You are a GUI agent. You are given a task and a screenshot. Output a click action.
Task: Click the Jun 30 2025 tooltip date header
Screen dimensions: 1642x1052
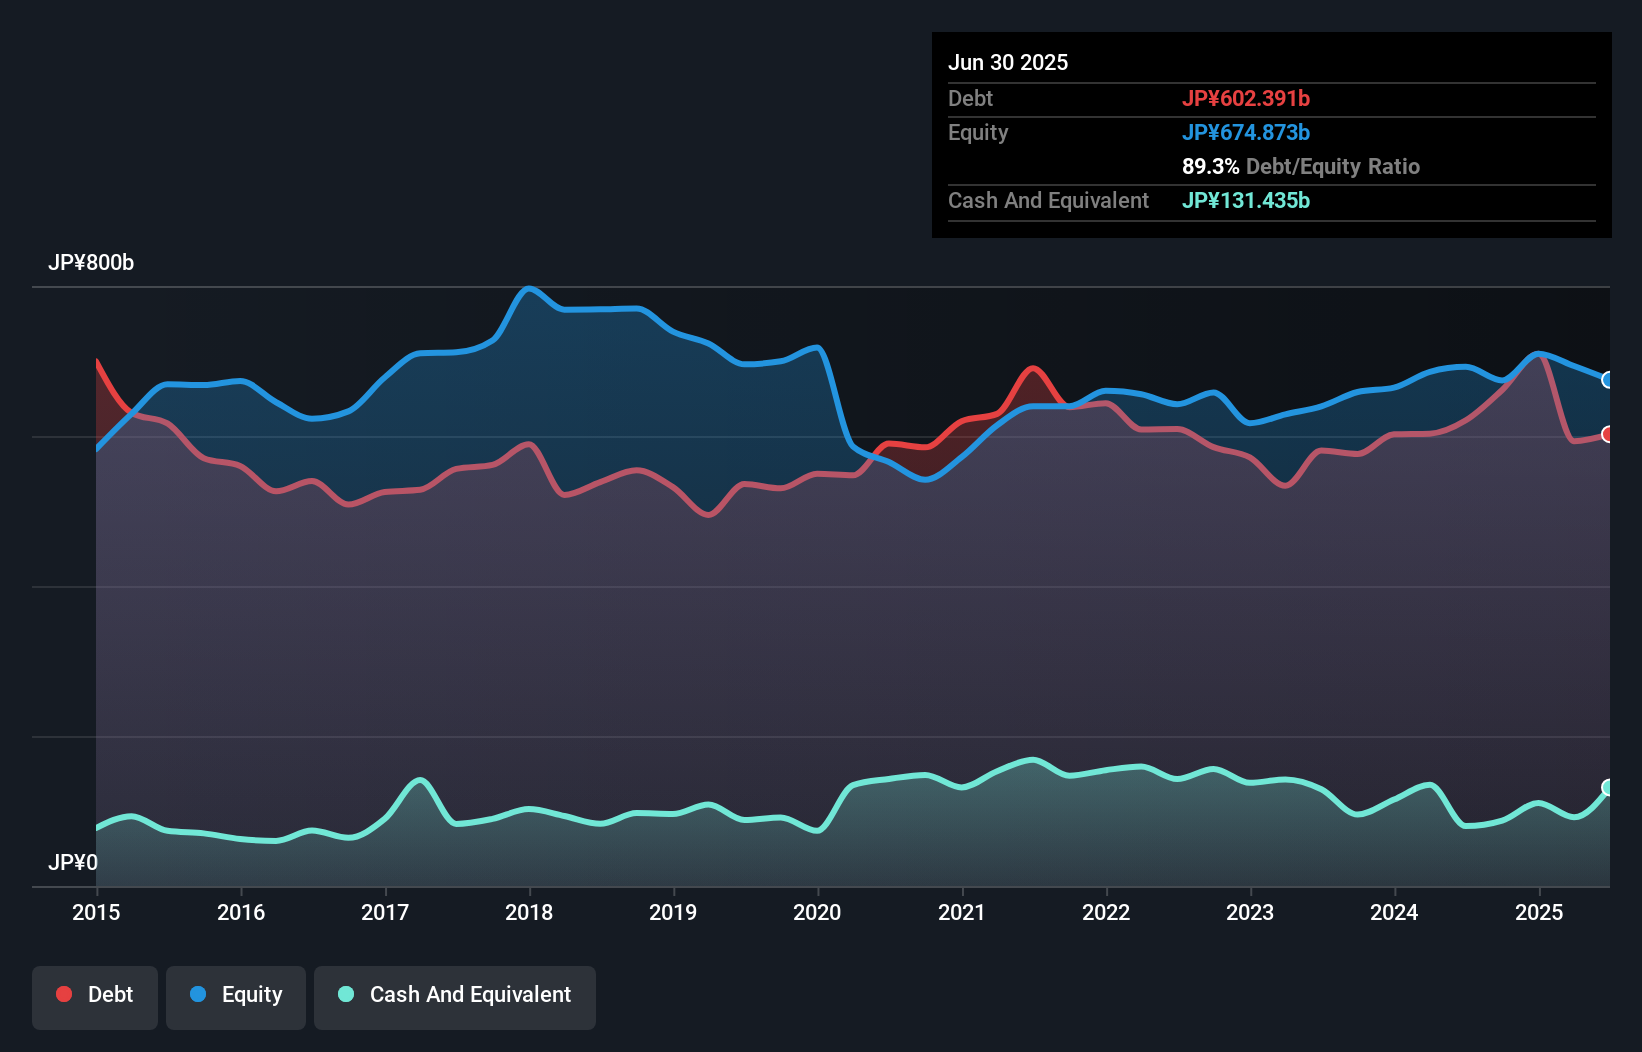(1008, 62)
